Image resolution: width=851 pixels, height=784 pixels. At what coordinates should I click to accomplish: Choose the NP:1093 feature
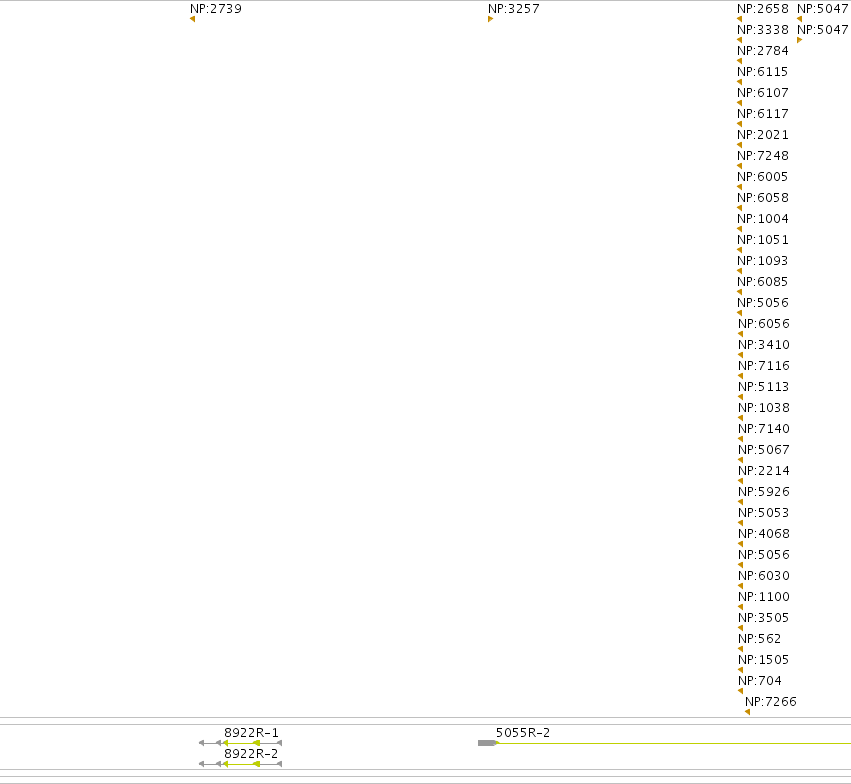click(x=763, y=261)
